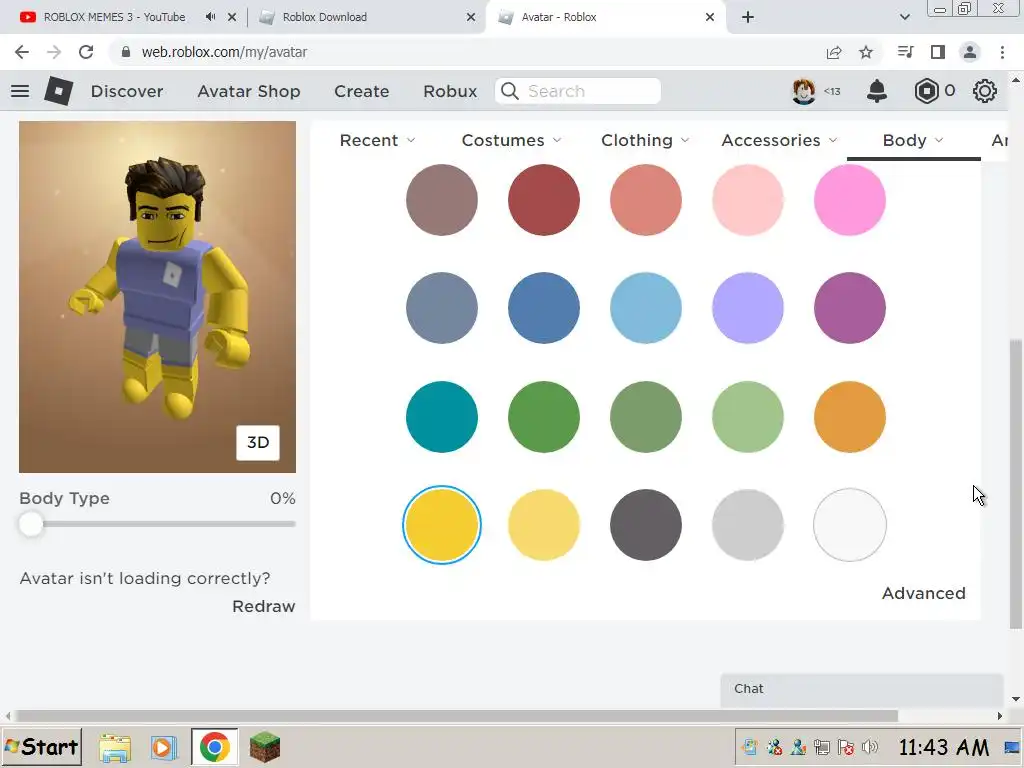Open the tab search chevron

point(904,17)
